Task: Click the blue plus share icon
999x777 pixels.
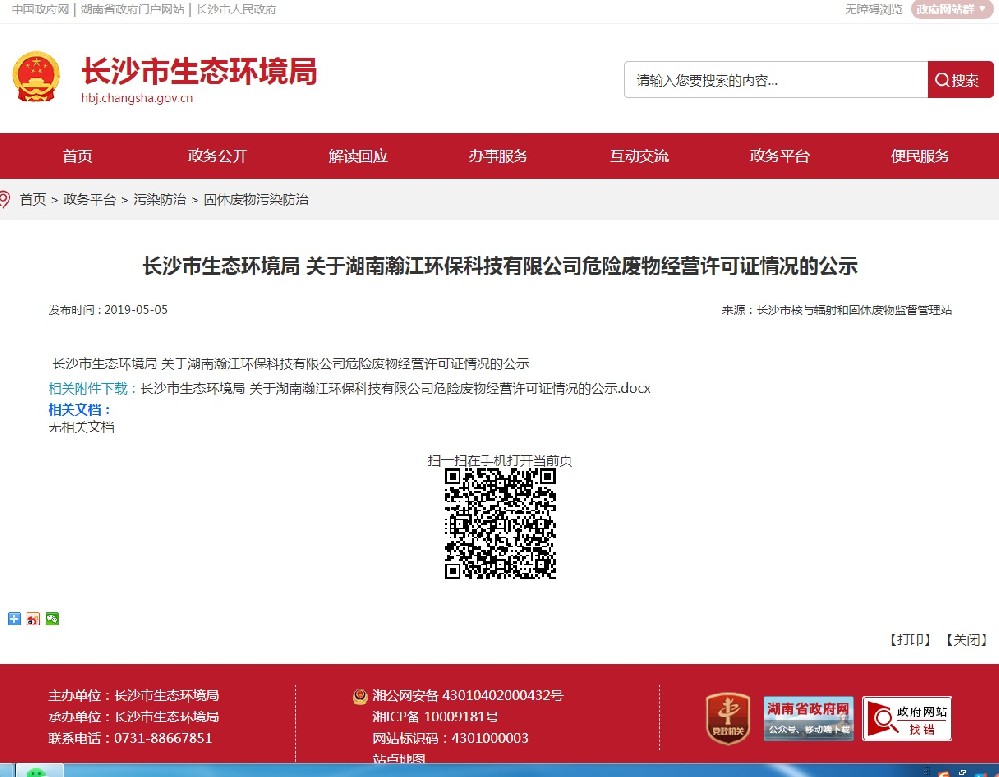Action: [14, 618]
